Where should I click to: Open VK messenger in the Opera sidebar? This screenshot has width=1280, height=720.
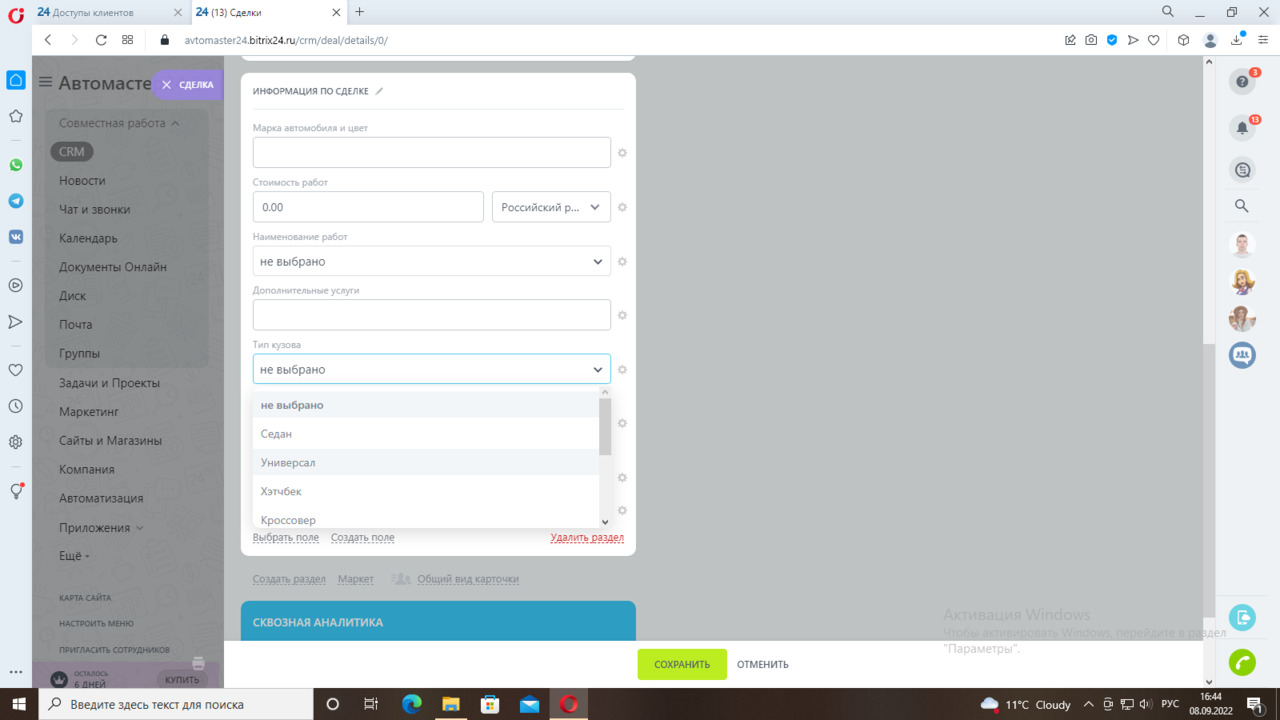[16, 237]
